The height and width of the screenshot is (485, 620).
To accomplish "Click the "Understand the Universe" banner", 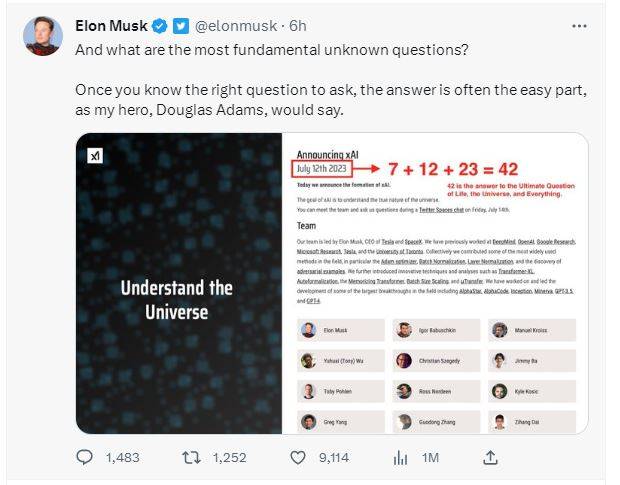I will tap(177, 299).
